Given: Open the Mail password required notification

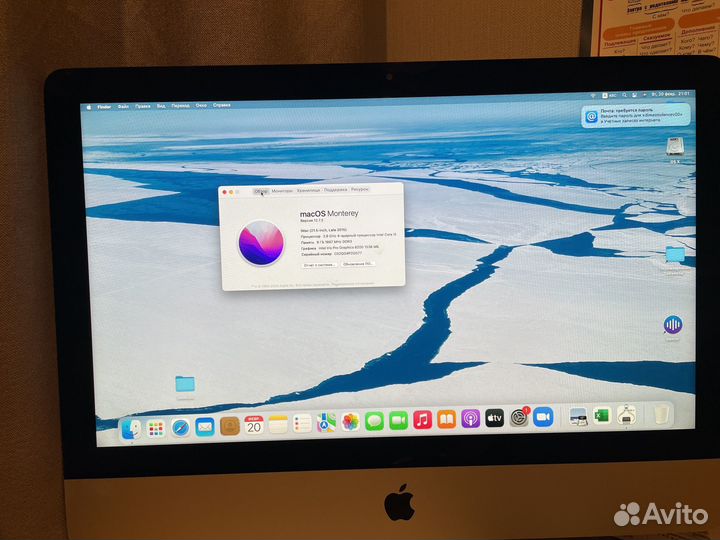Looking at the screenshot, I should click(635, 115).
